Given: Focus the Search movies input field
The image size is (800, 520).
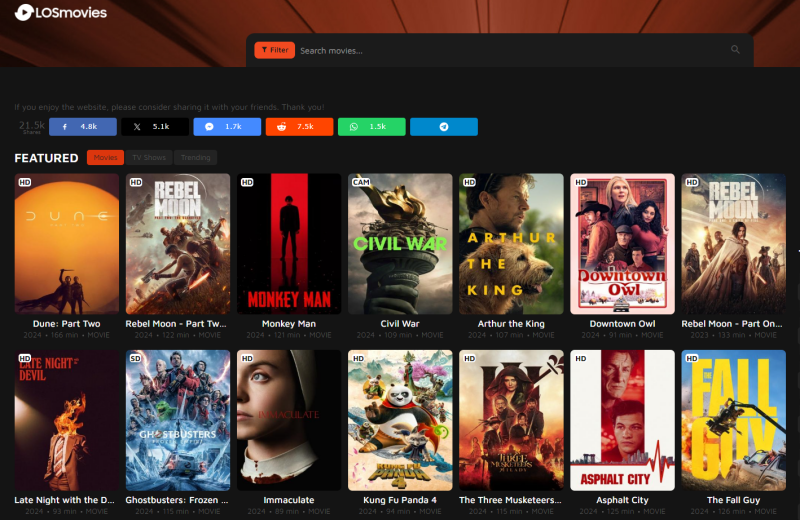Looking at the screenshot, I should [510, 51].
